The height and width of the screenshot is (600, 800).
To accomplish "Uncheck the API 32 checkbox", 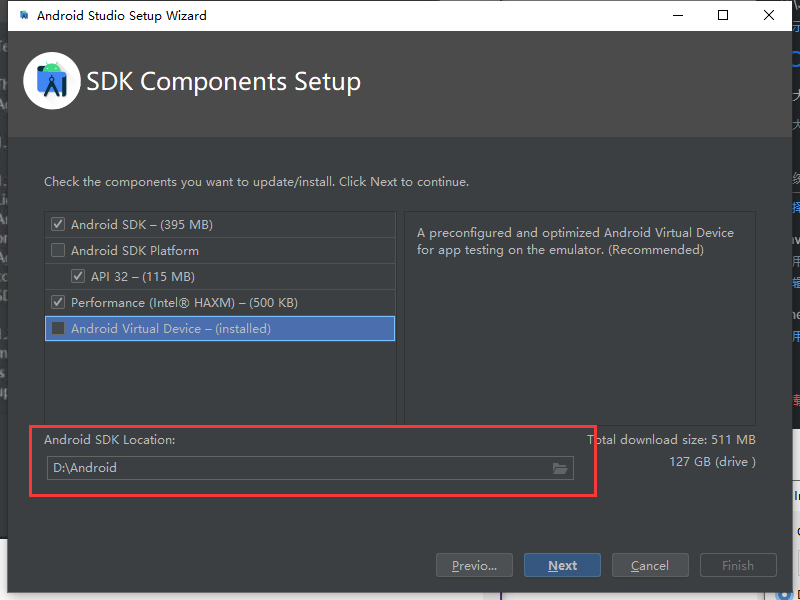I will (78, 277).
